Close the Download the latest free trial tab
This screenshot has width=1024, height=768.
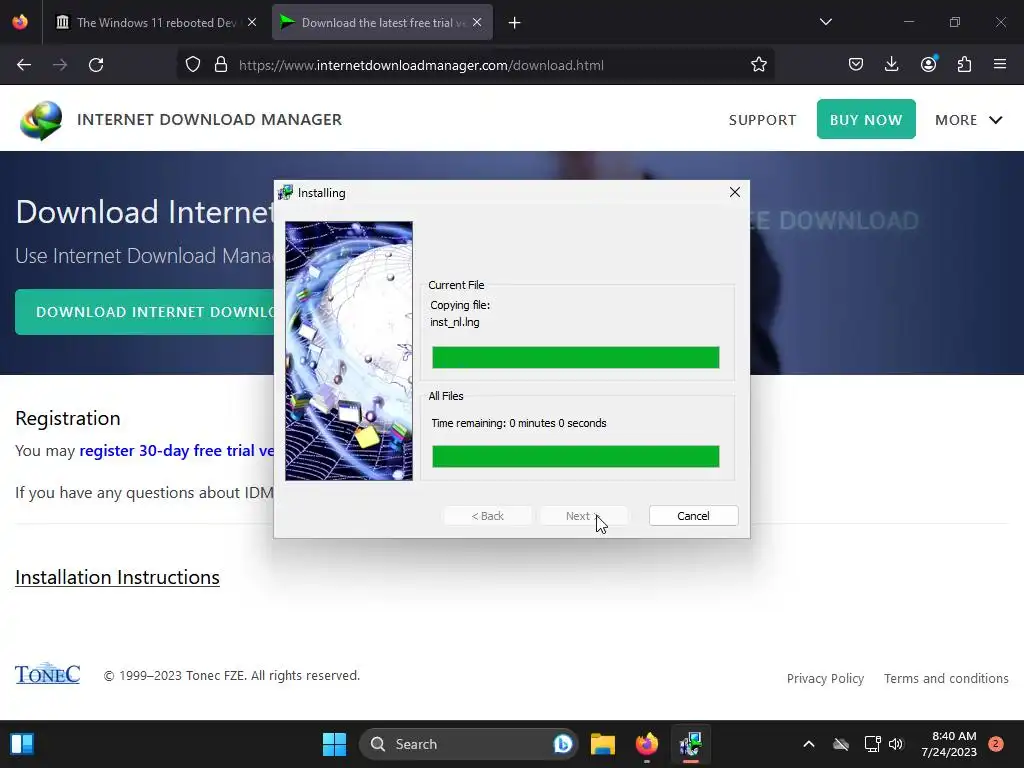pyautogui.click(x=477, y=22)
